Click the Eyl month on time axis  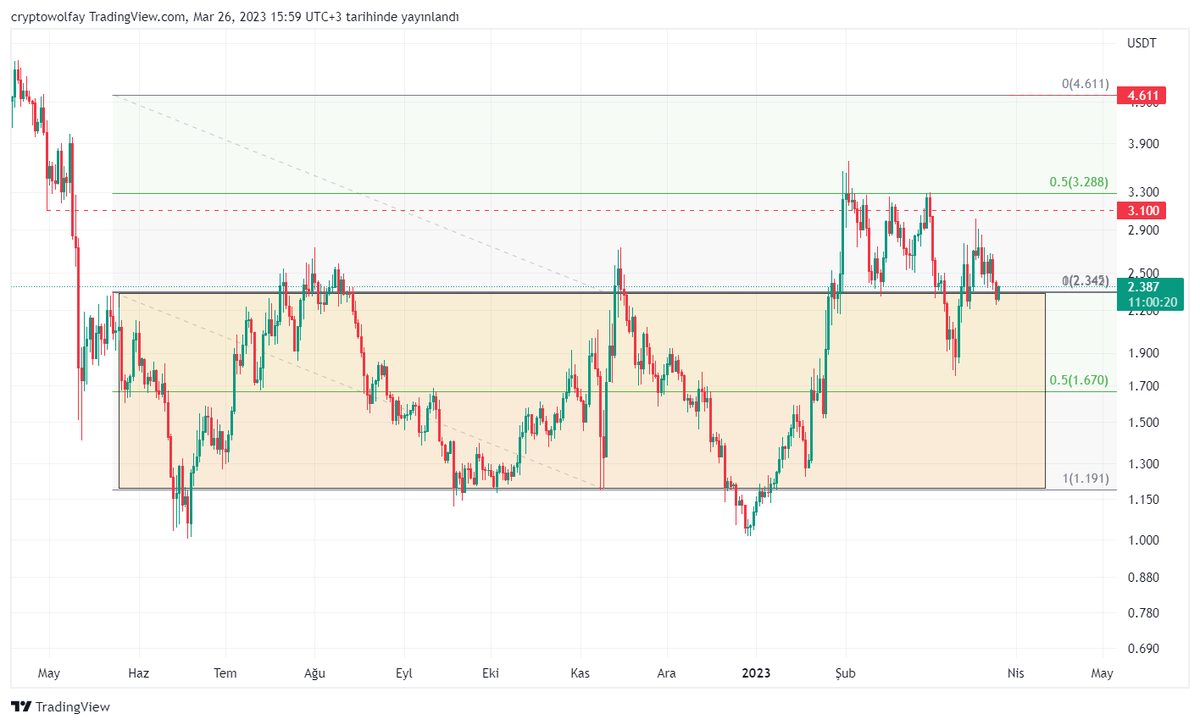[404, 673]
